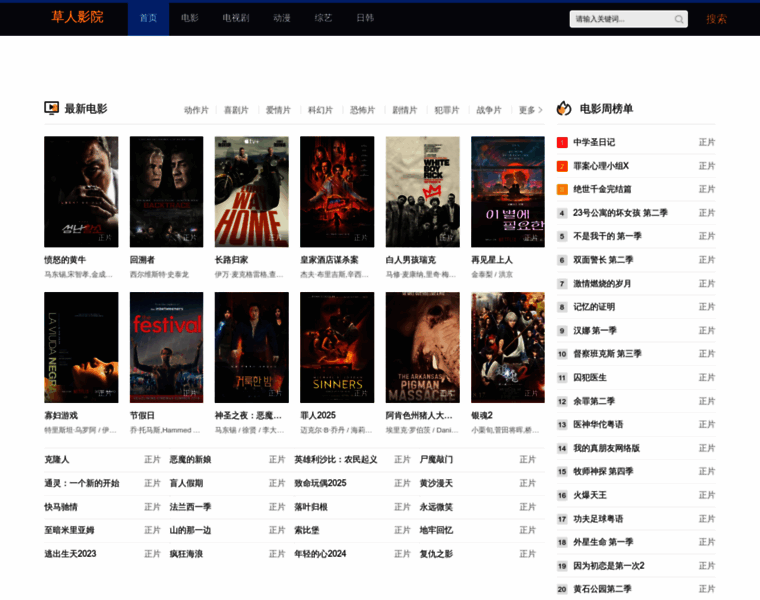Open 囚犯医生 ranking entry
The image size is (760, 600).
click(590, 378)
